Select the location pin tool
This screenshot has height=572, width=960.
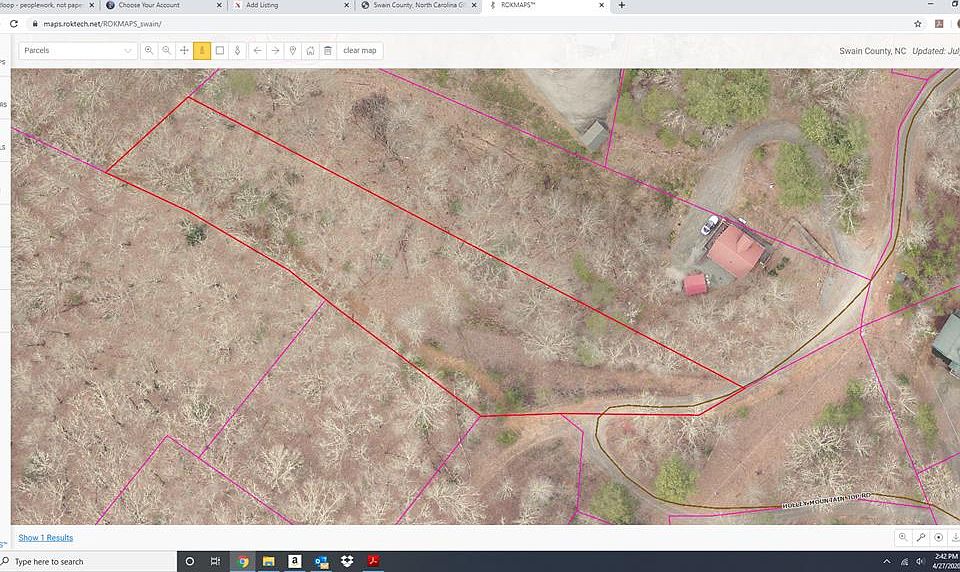(x=293, y=51)
